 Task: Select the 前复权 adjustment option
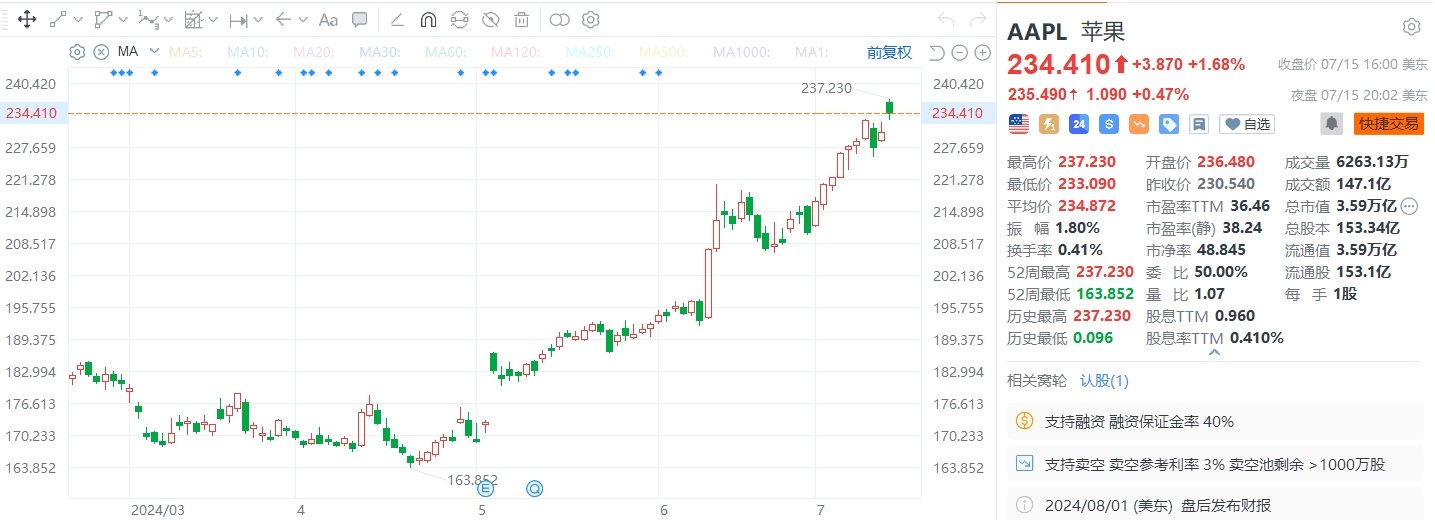888,52
